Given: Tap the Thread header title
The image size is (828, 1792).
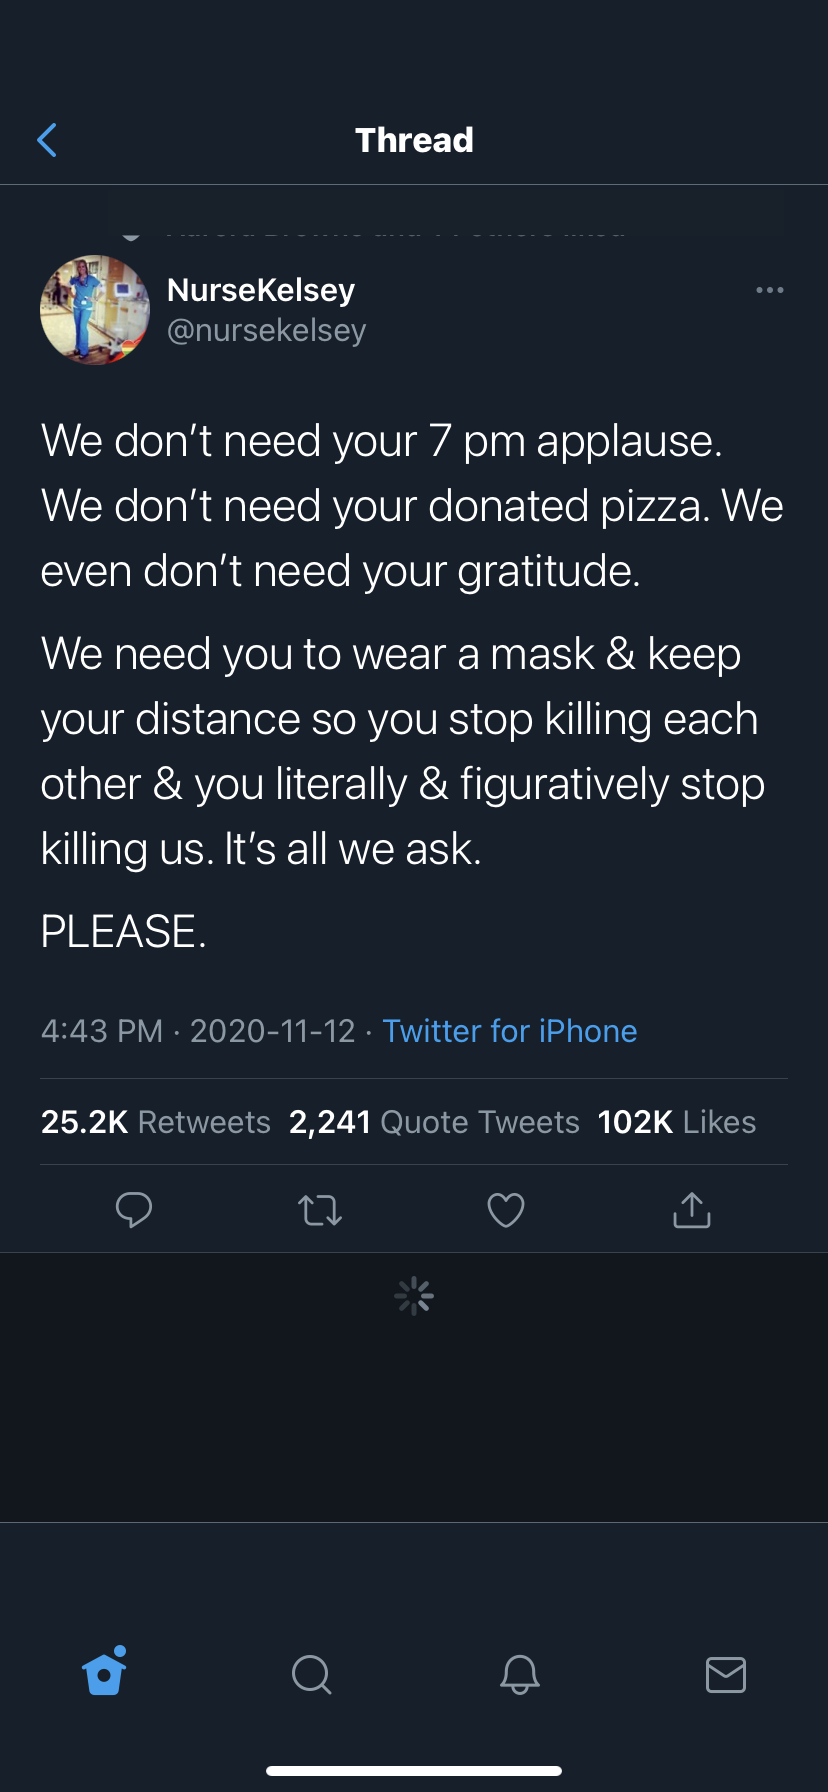Looking at the screenshot, I should click(414, 140).
